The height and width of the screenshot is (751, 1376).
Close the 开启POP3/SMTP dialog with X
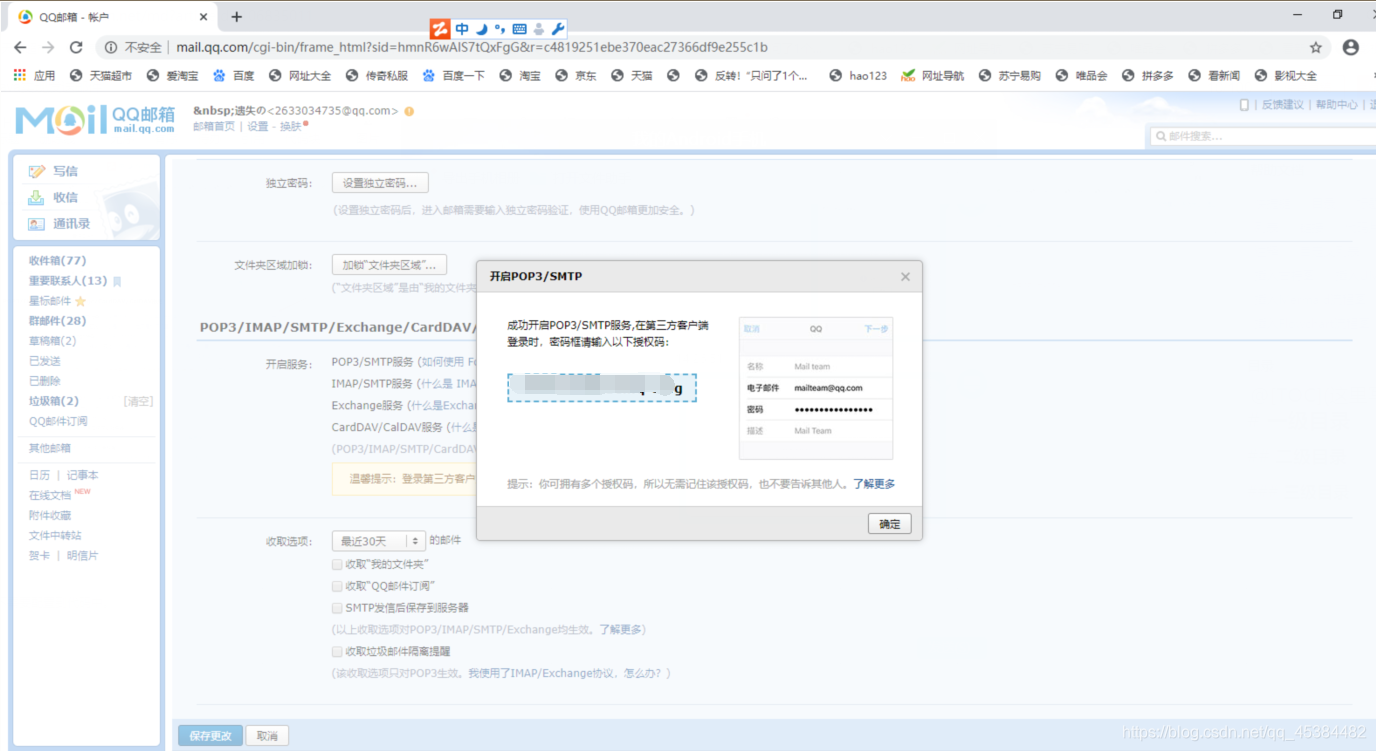(x=905, y=277)
